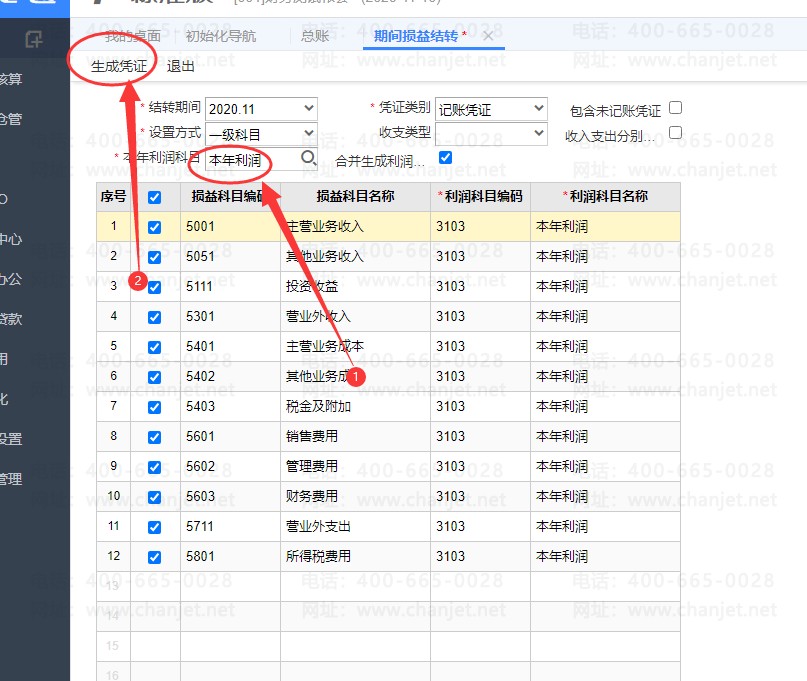Viewport: 807px width, 681px height.
Task: Open 结转期间 dropdown showing 2020.11
Action: [261, 109]
